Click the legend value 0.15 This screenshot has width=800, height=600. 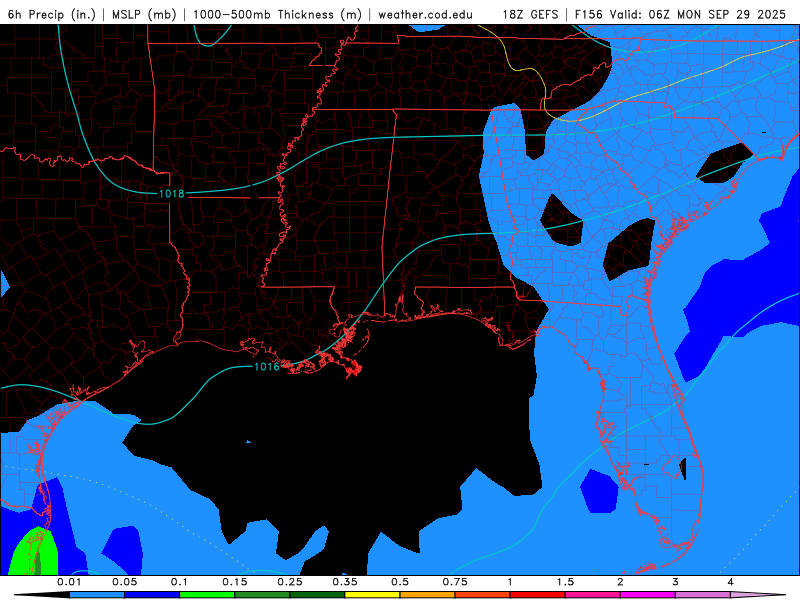point(235,582)
